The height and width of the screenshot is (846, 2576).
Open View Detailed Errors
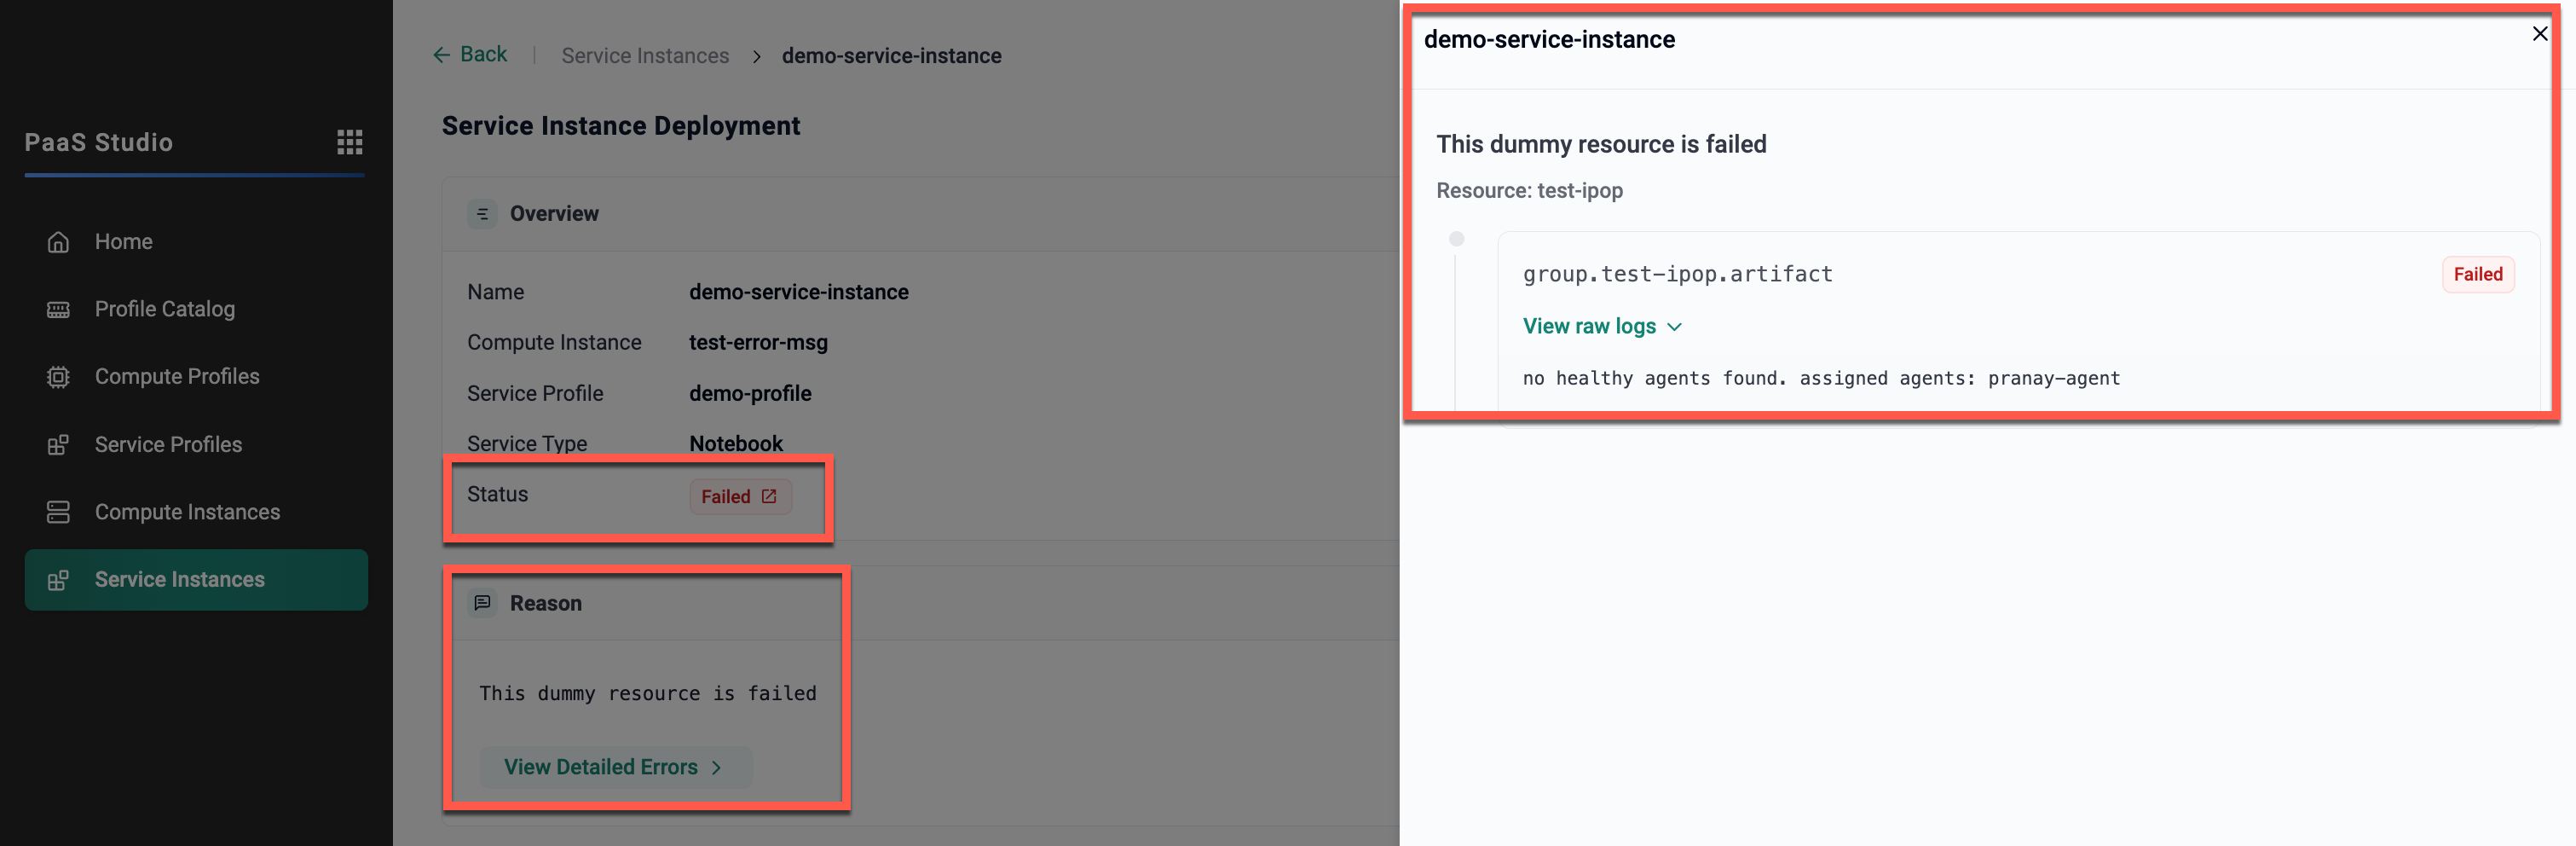(x=613, y=767)
